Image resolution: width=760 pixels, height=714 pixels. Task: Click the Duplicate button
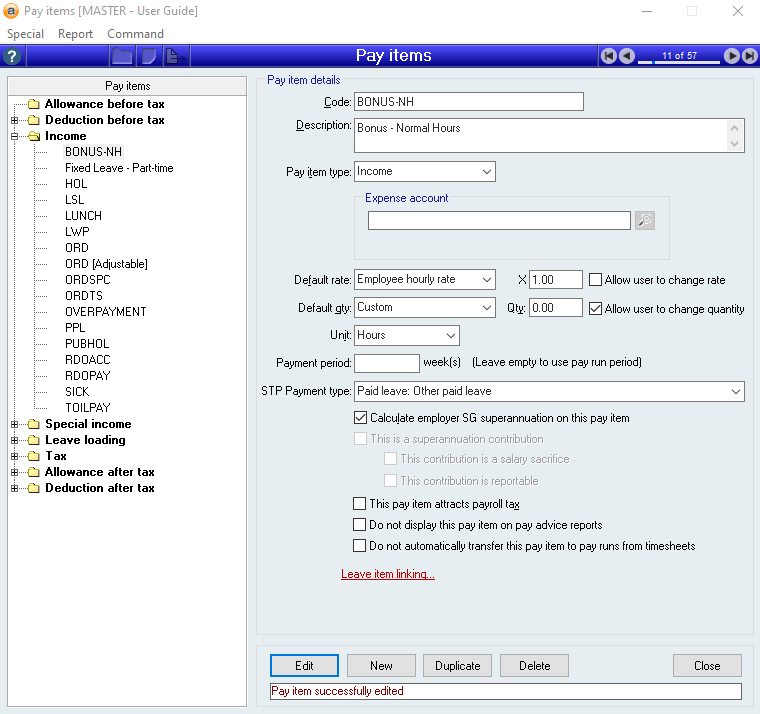pos(458,666)
